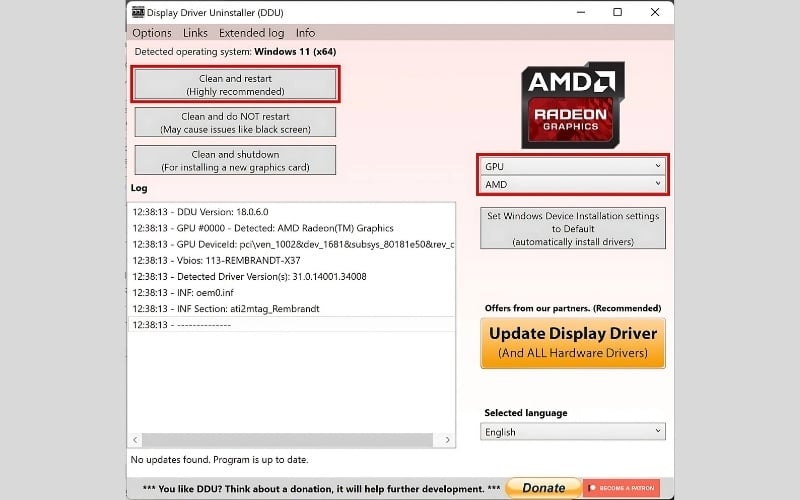Image resolution: width=800 pixels, height=500 pixels.
Task: Click Clean and do NOT restart
Action: point(235,123)
